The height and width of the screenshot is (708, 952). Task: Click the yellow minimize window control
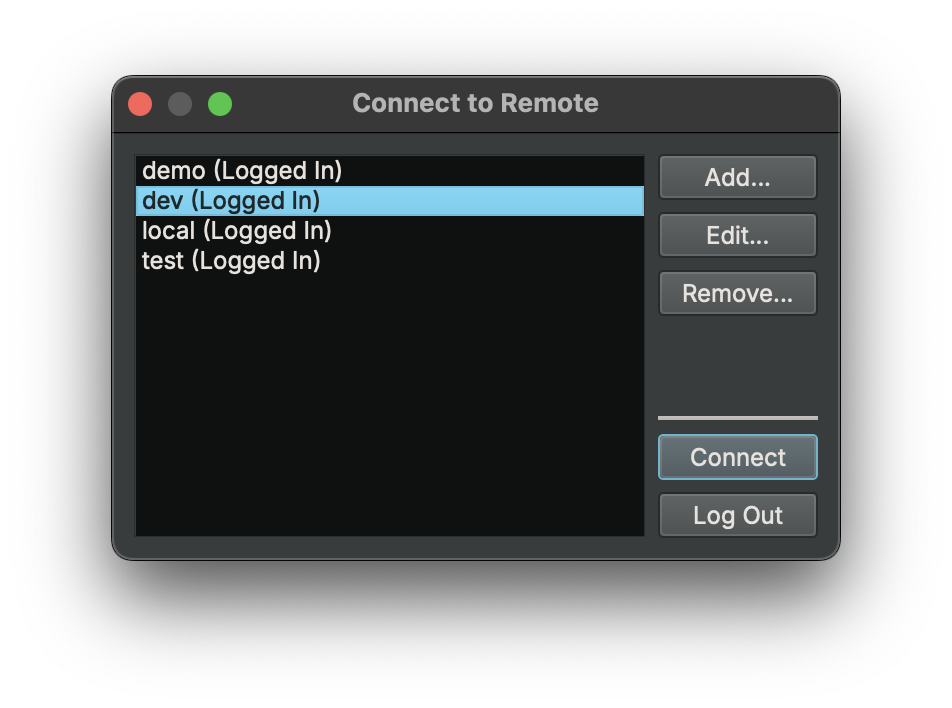point(180,103)
